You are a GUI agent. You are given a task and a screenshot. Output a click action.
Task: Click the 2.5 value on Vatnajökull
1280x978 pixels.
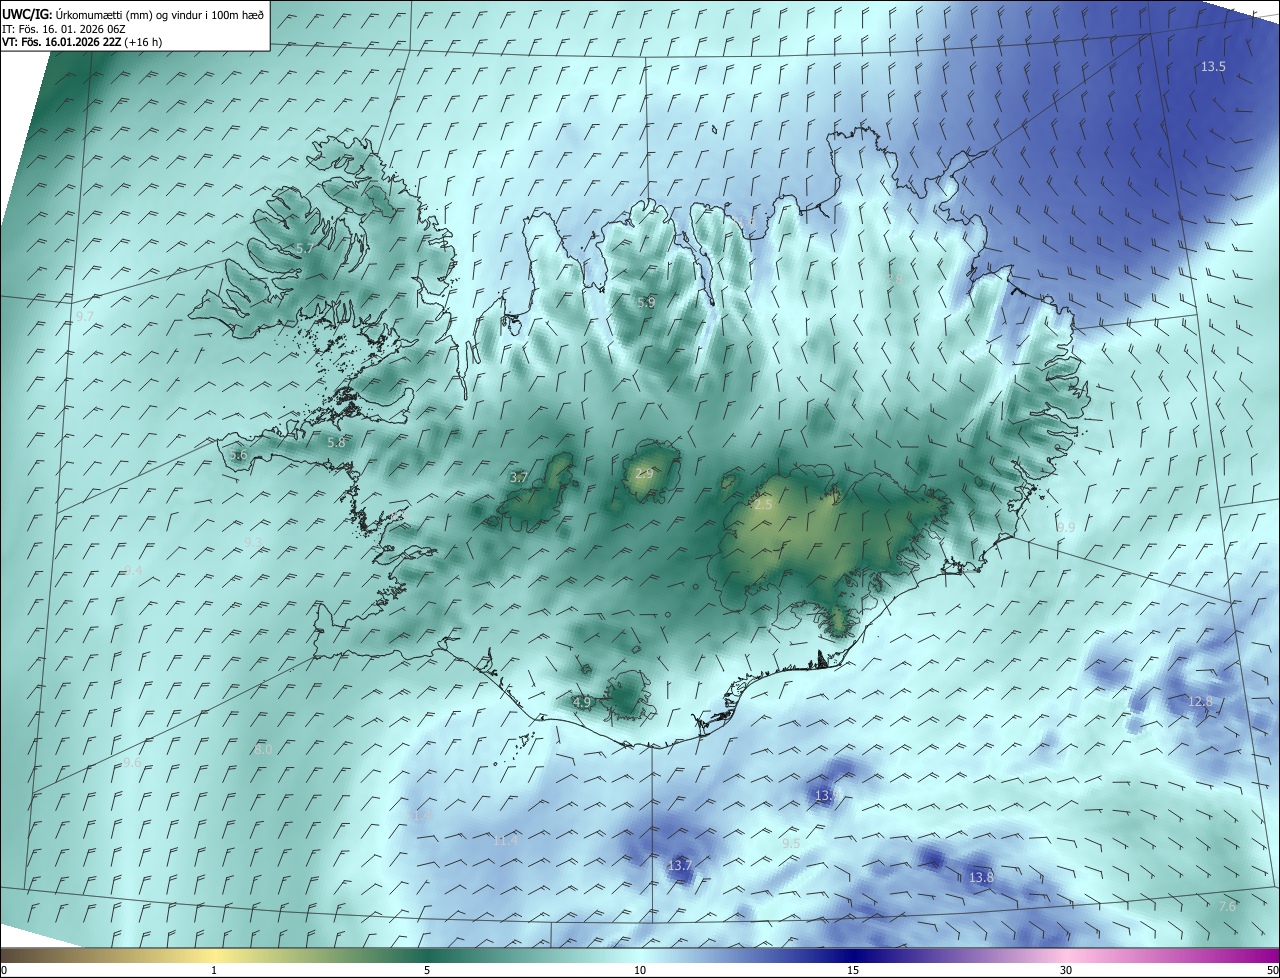click(x=763, y=505)
